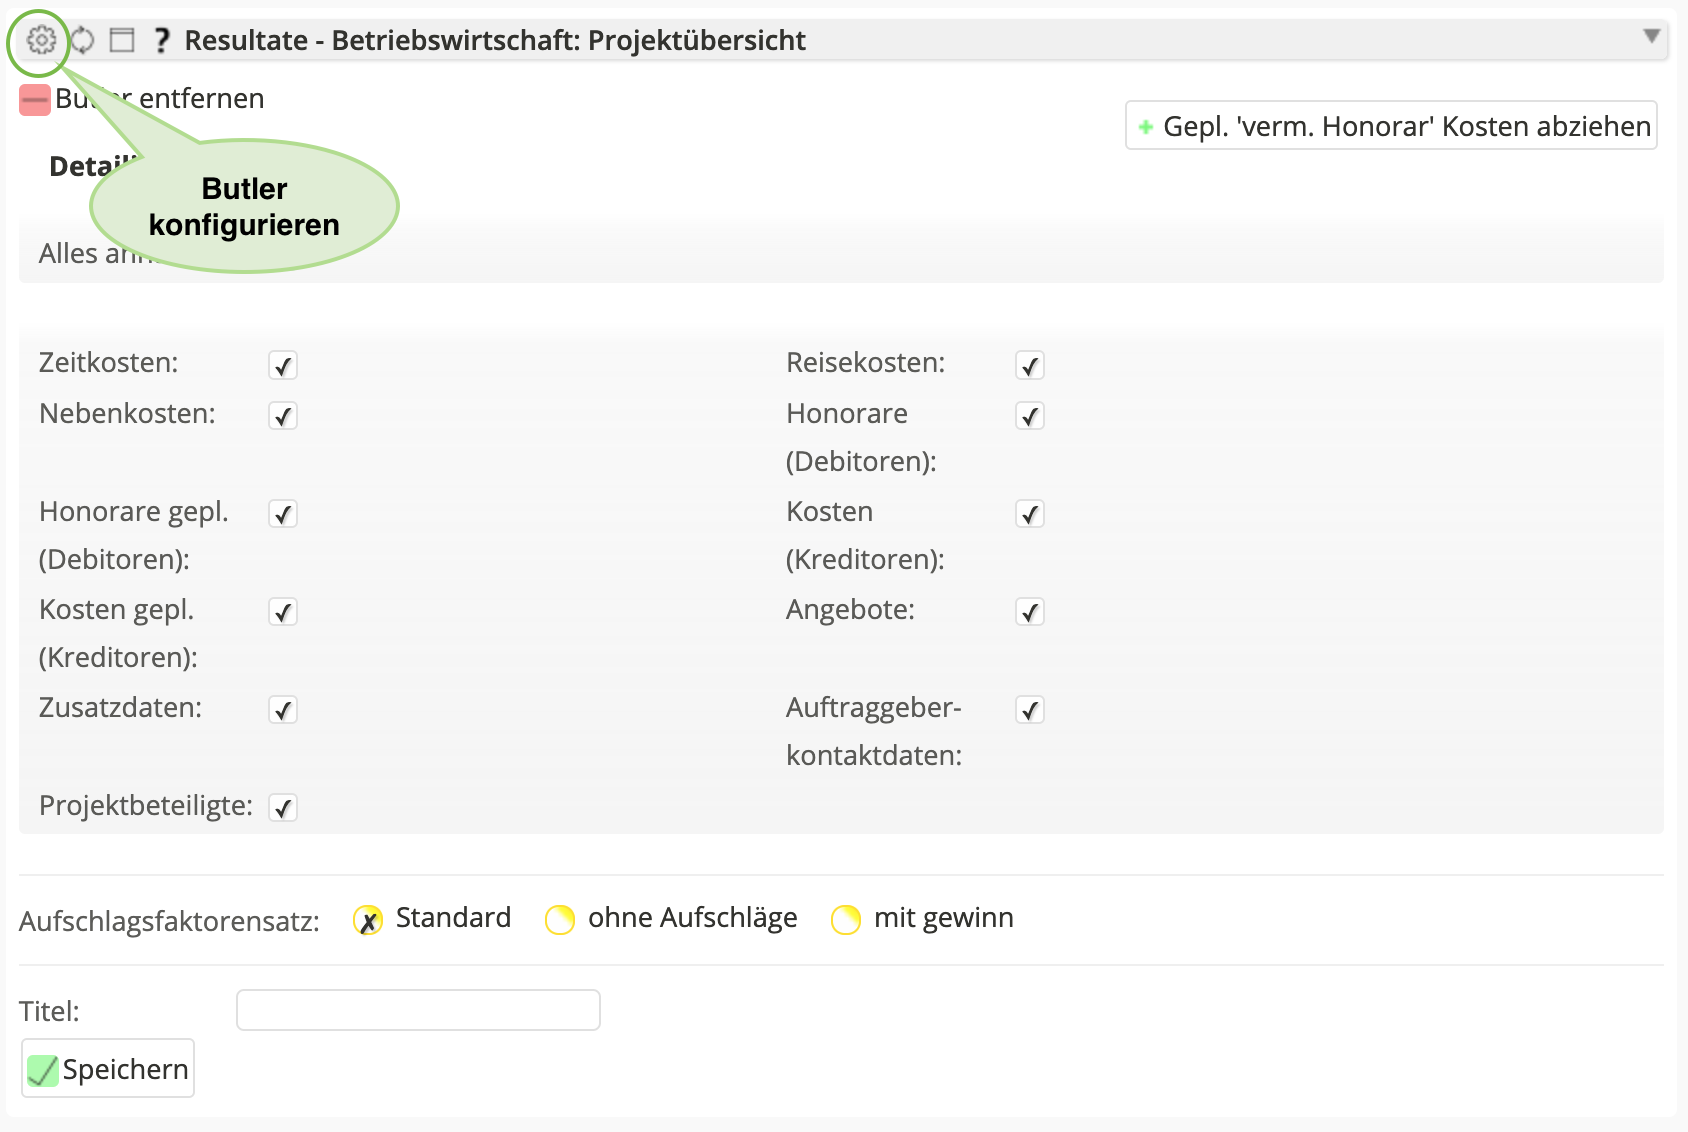Click the Speichern button
This screenshot has width=1688, height=1132.
coord(108,1069)
